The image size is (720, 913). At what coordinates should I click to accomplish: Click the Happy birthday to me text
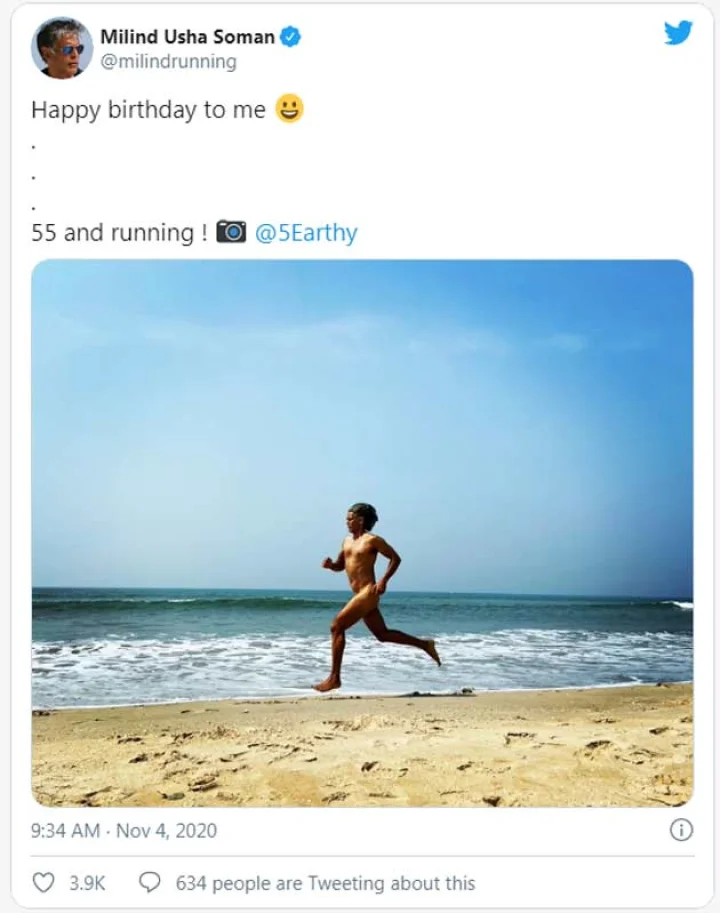tap(148, 109)
